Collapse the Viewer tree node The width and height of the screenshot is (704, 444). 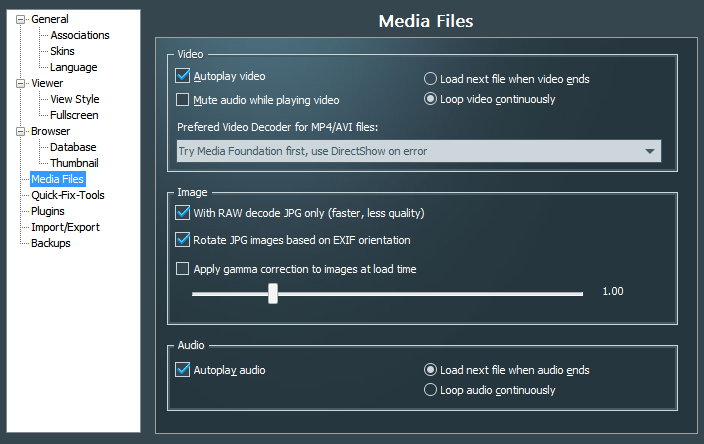tap(21, 83)
